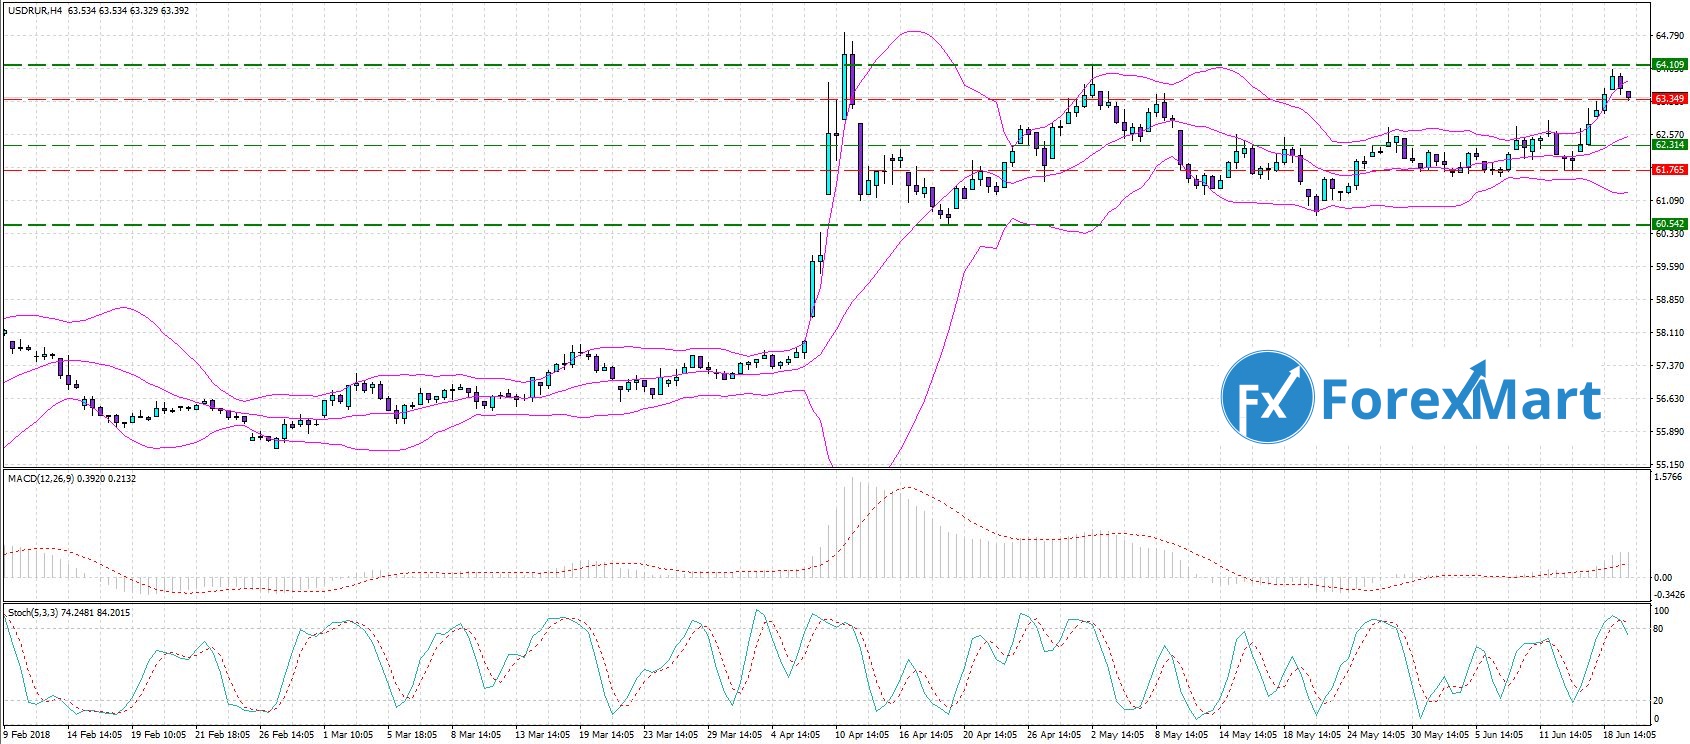This screenshot has height=744, width=1690.
Task: Click the 55.150 price axis value
Action: tap(1669, 465)
